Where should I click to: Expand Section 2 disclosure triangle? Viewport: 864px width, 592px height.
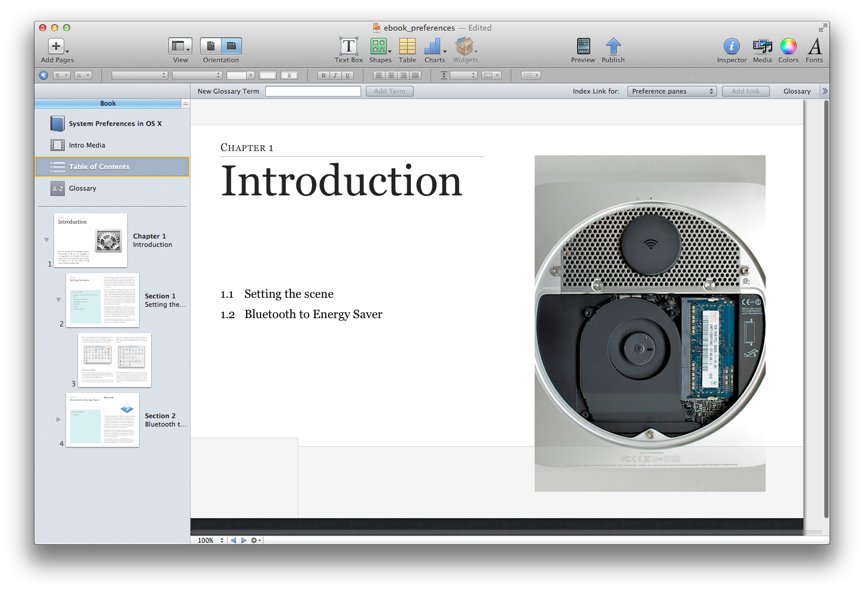click(58, 419)
